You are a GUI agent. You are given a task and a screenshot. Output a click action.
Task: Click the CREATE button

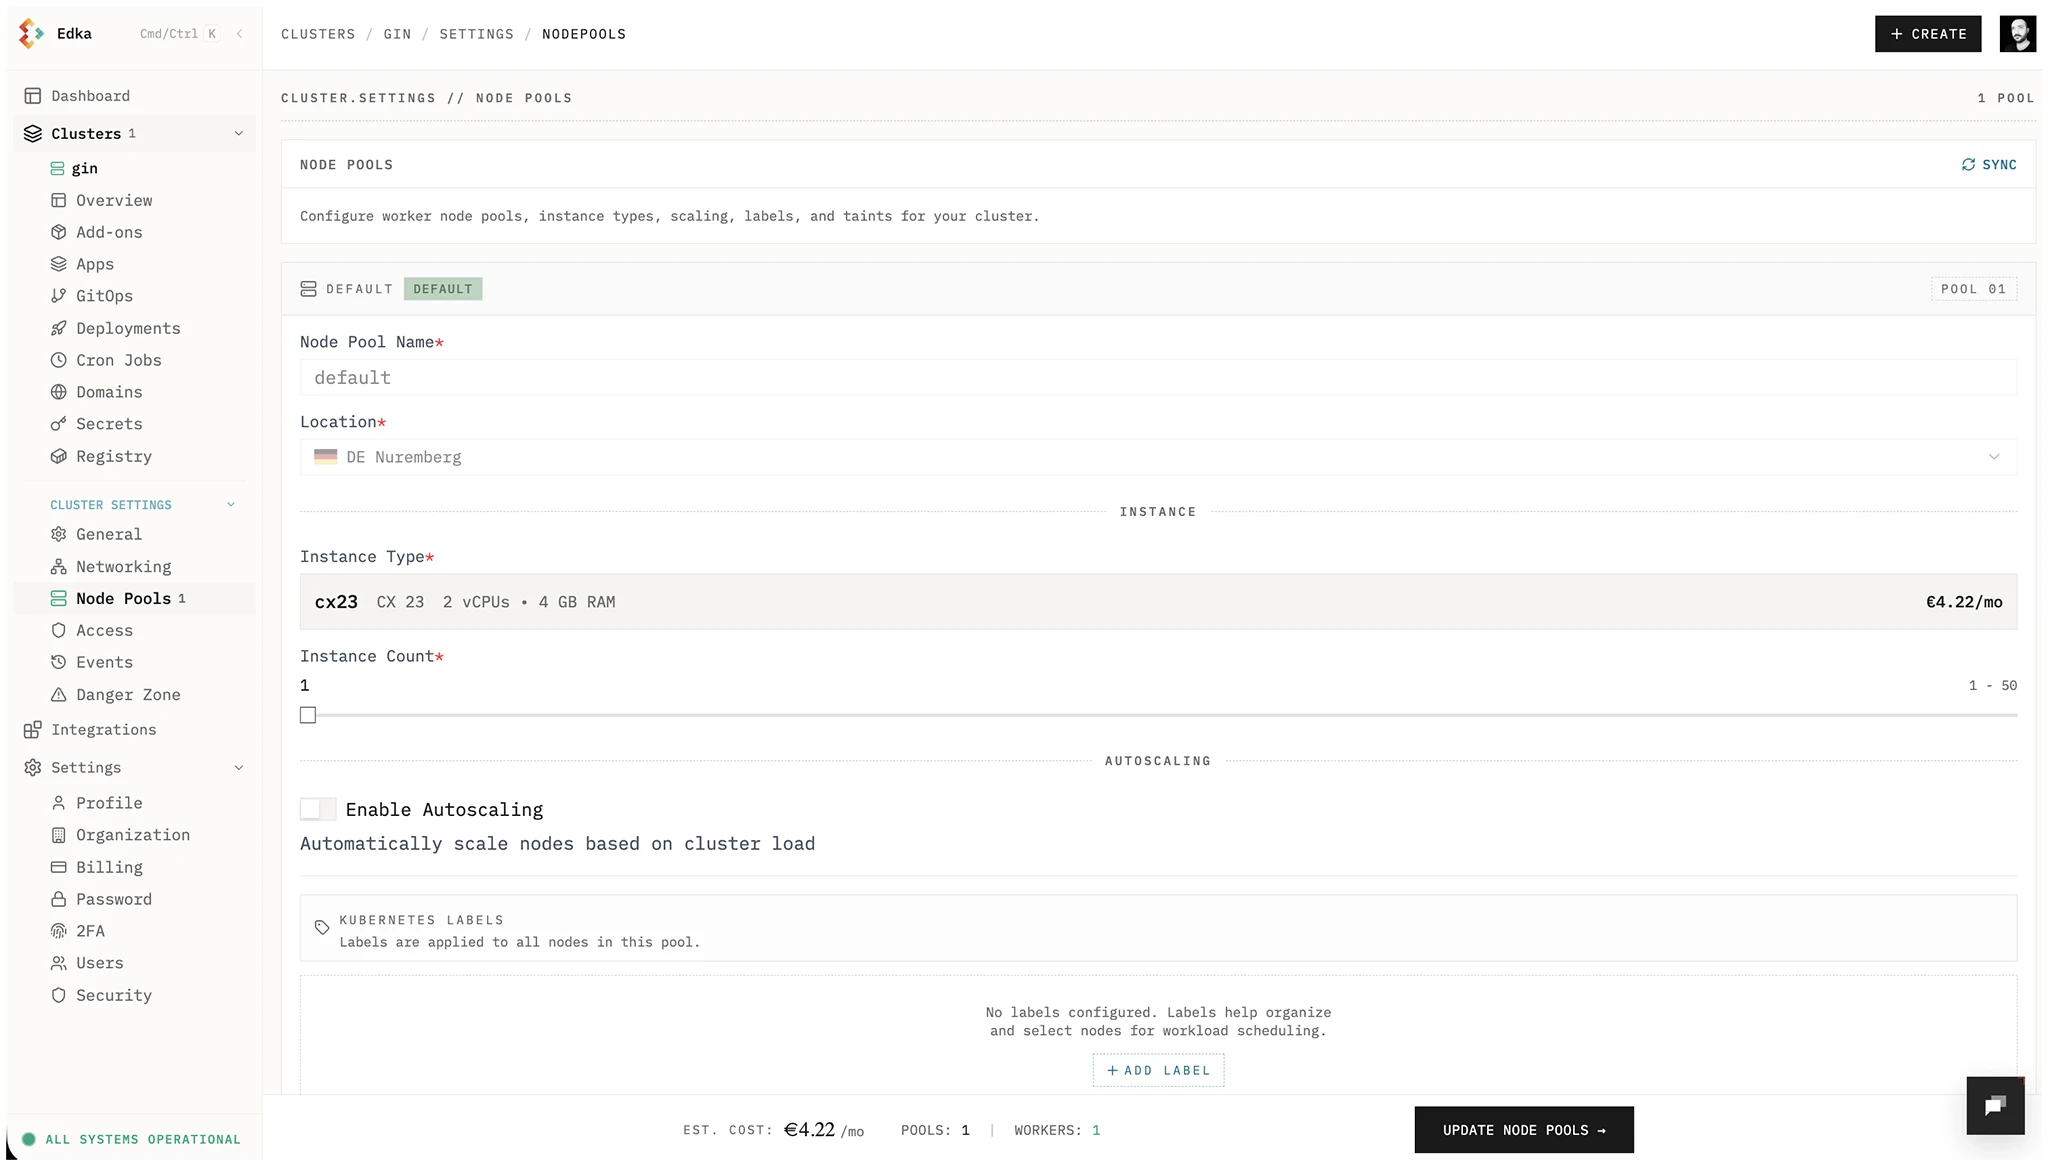(x=1926, y=33)
